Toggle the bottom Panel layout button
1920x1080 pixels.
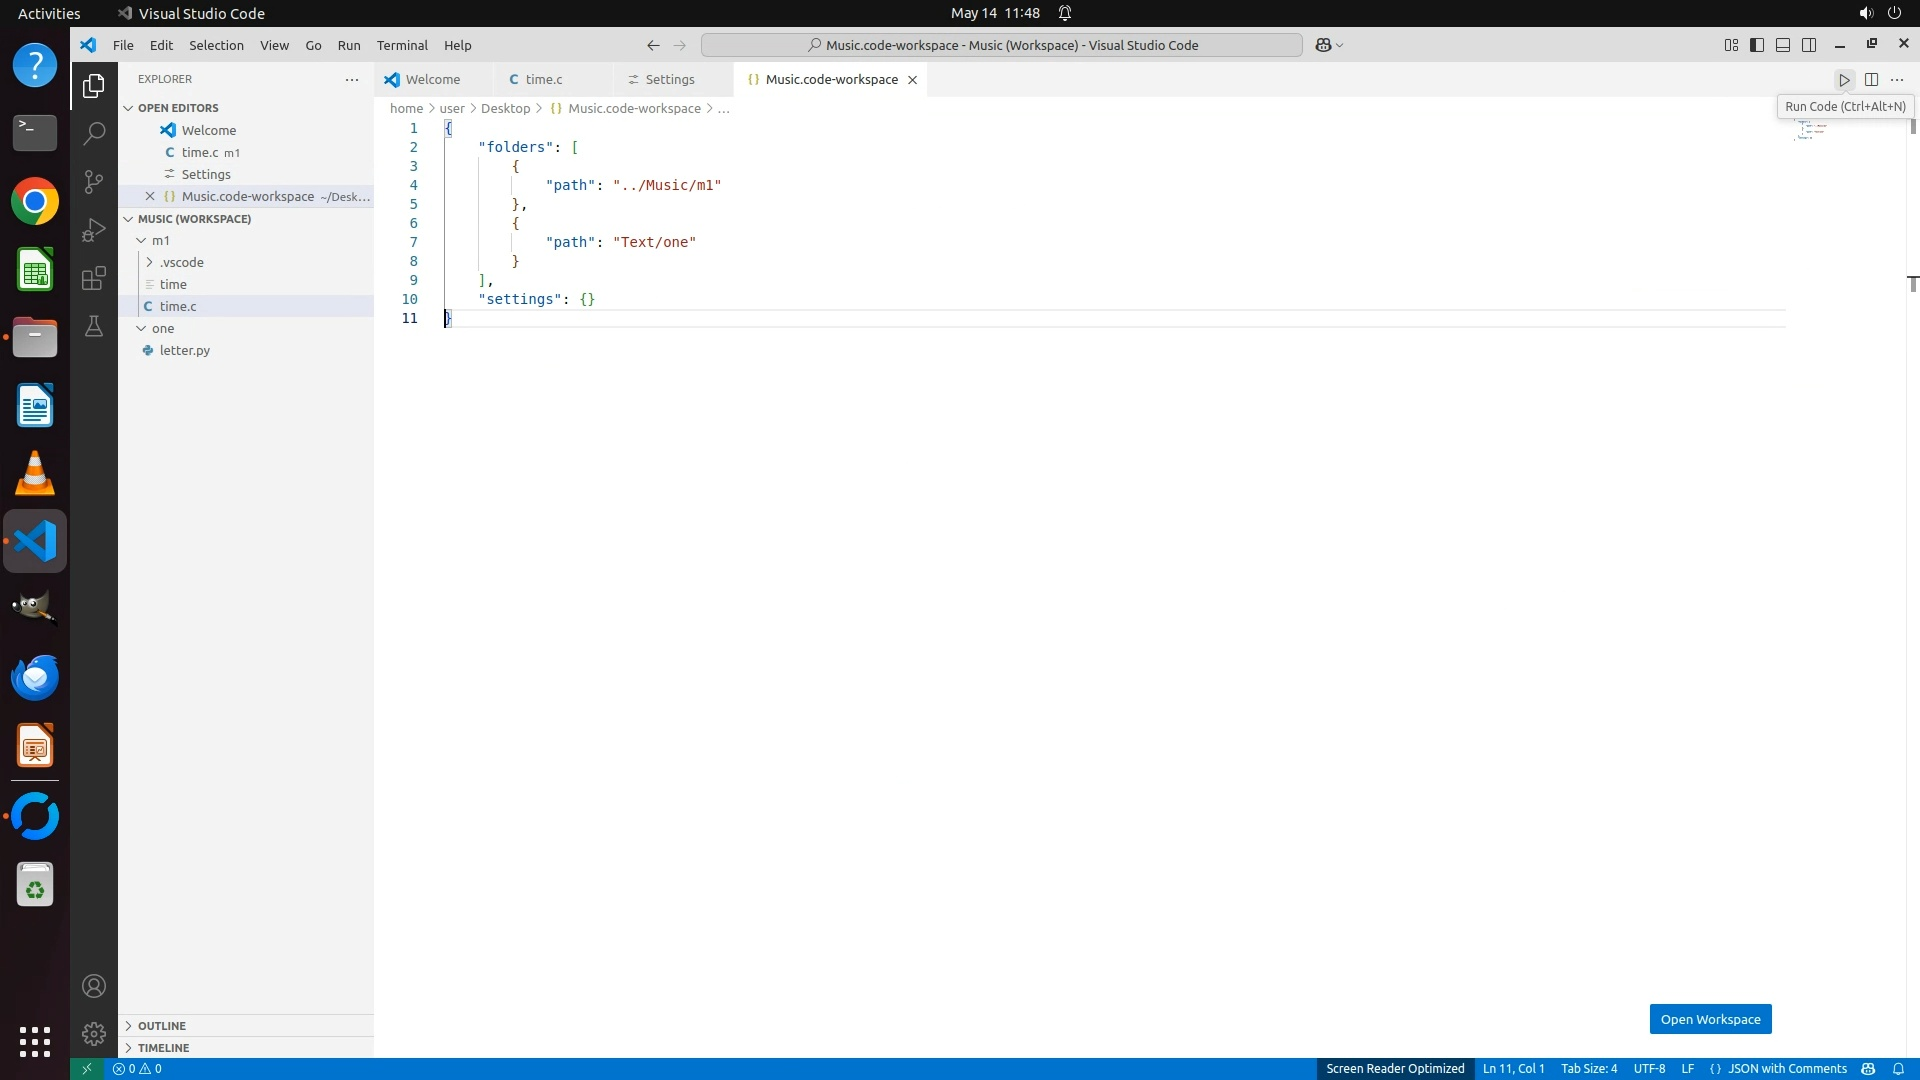(x=1783, y=45)
